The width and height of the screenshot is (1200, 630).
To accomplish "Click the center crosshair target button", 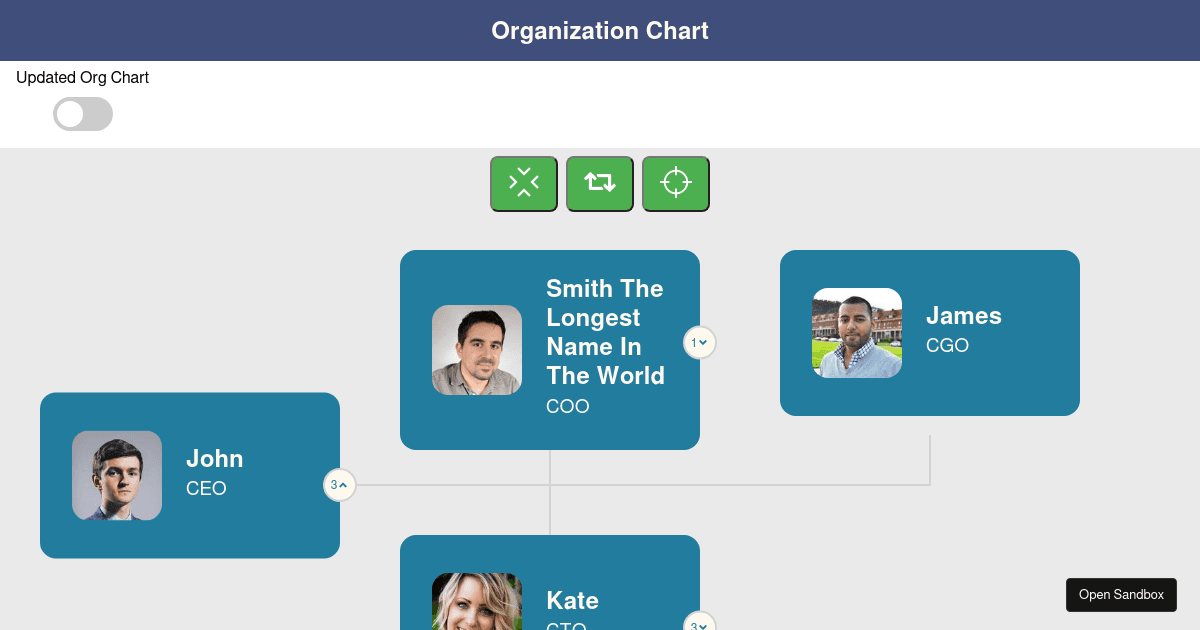I will [x=676, y=183].
